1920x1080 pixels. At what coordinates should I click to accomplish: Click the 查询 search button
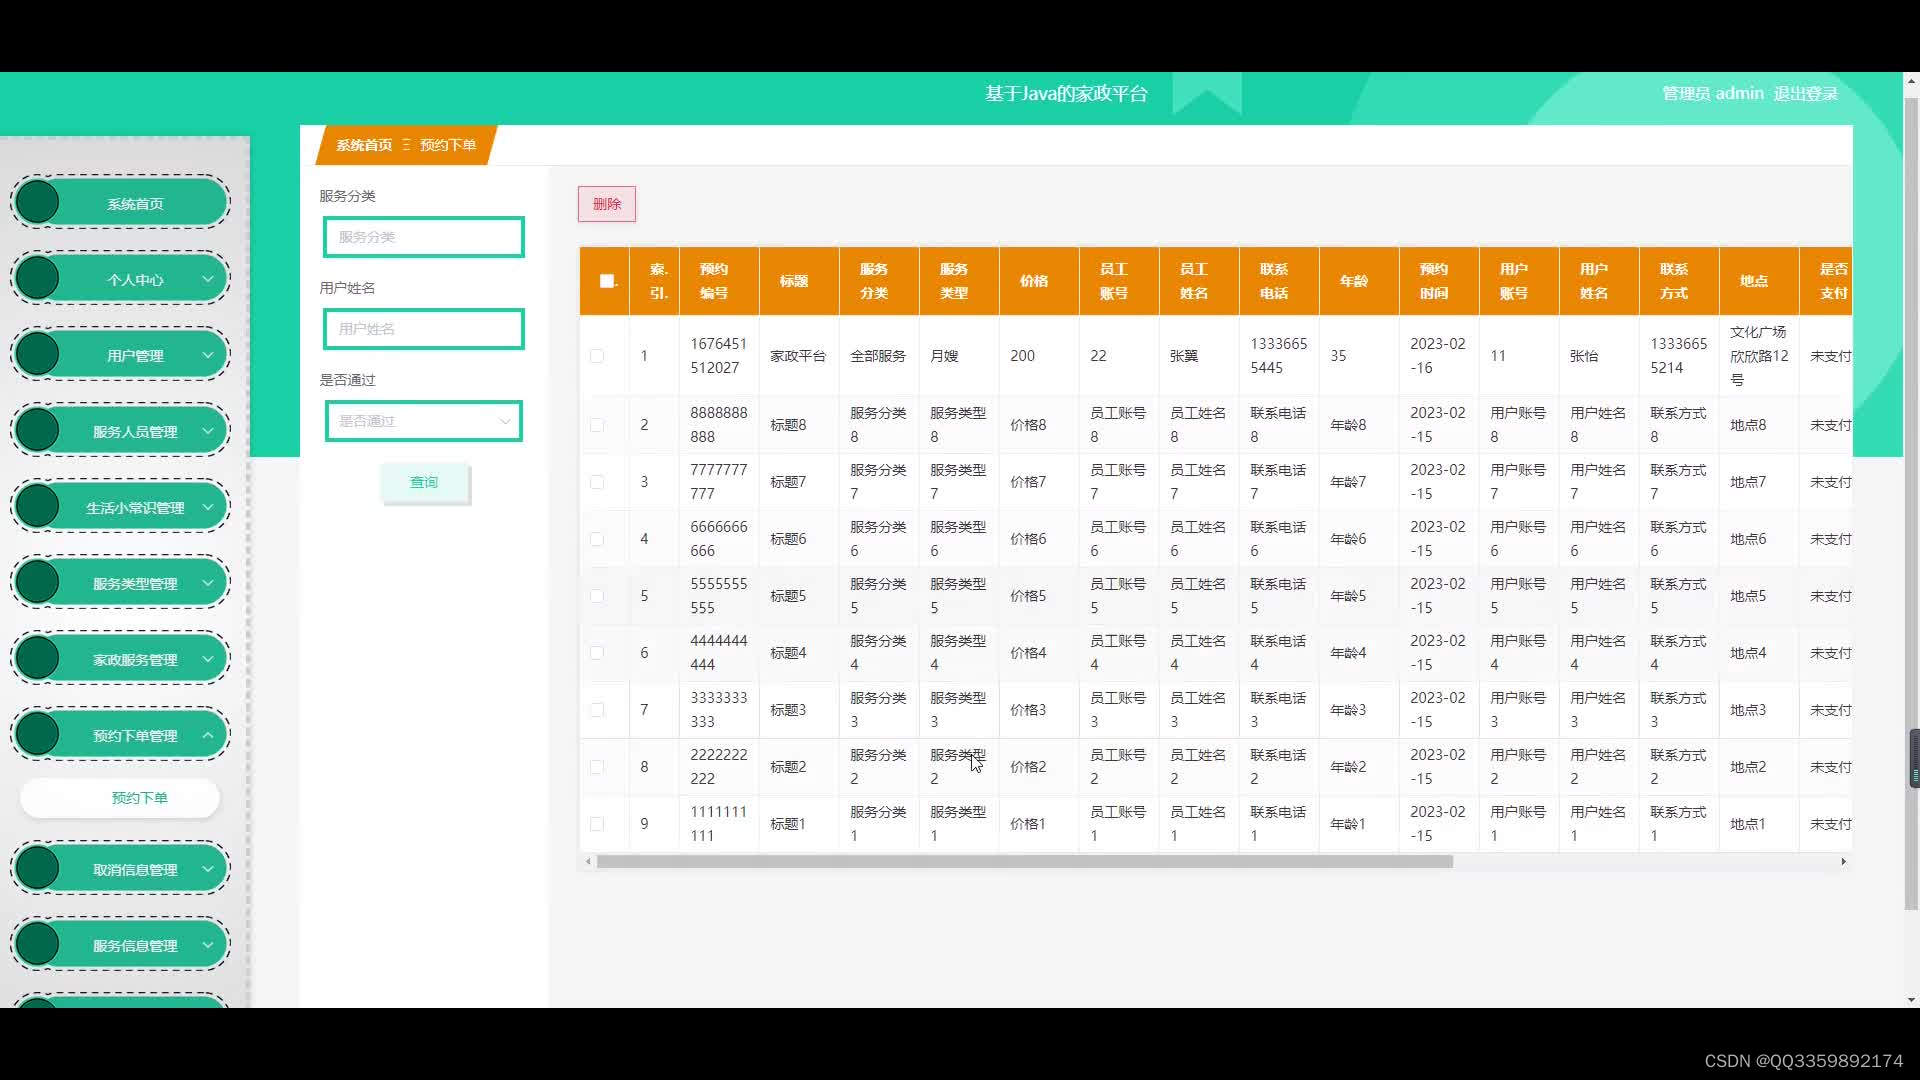[424, 482]
